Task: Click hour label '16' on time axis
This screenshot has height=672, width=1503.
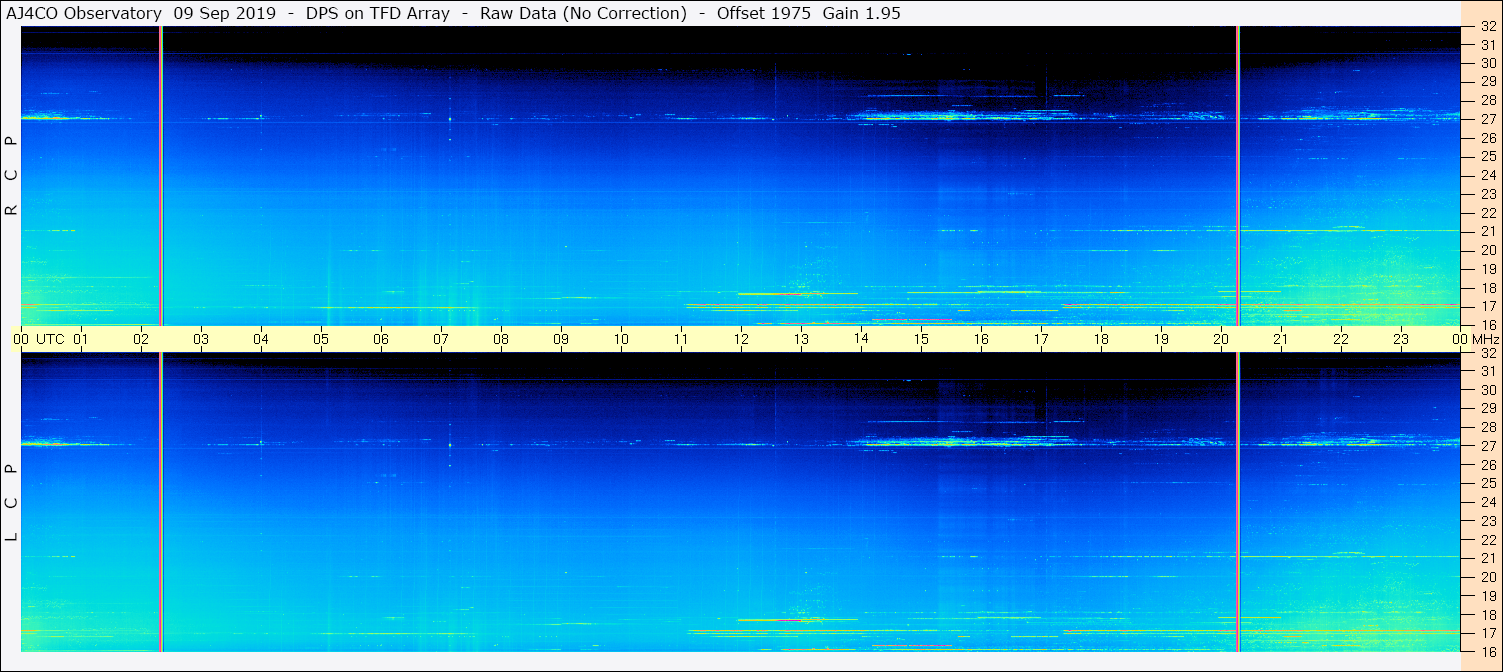Action: [981, 339]
